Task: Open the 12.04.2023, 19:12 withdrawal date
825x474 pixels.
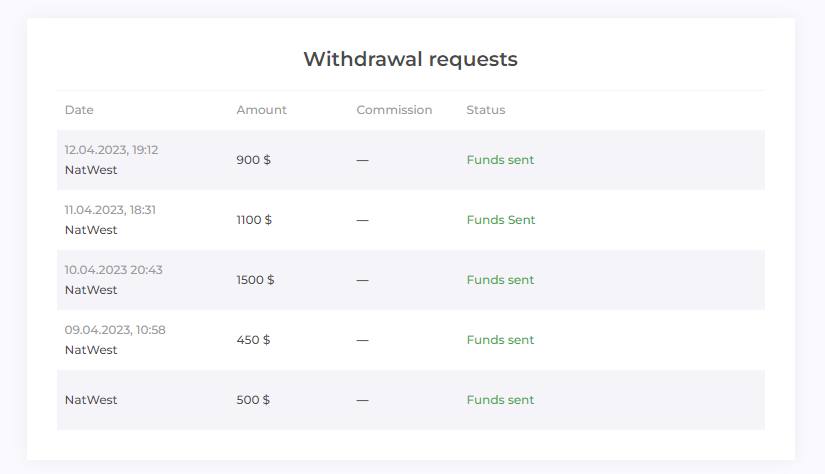Action: coord(111,150)
